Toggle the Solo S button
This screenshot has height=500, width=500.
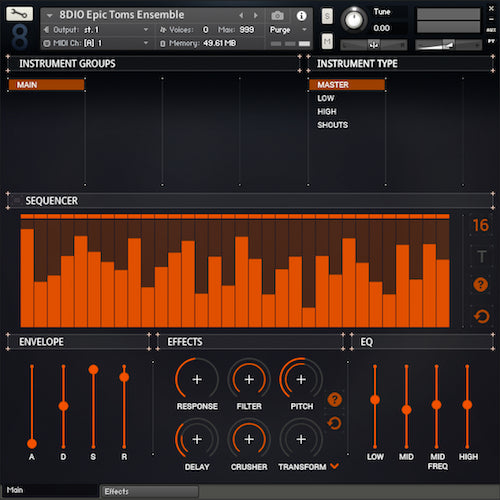pyautogui.click(x=327, y=16)
